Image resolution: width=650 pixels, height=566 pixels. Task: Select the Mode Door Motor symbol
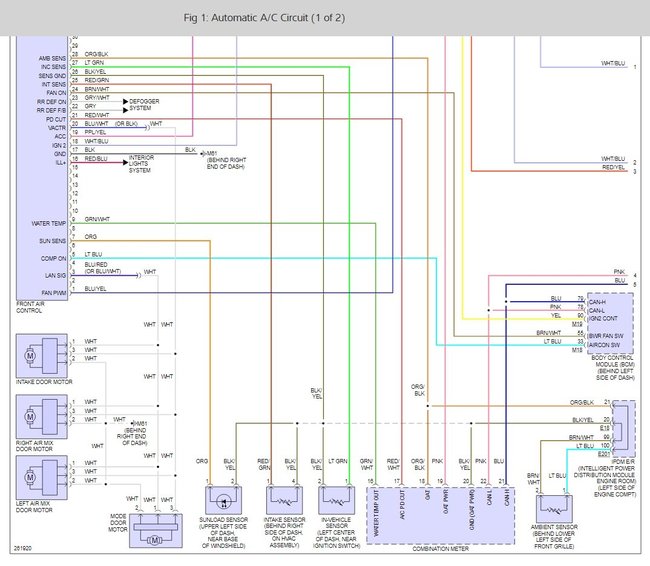pyautogui.click(x=155, y=531)
